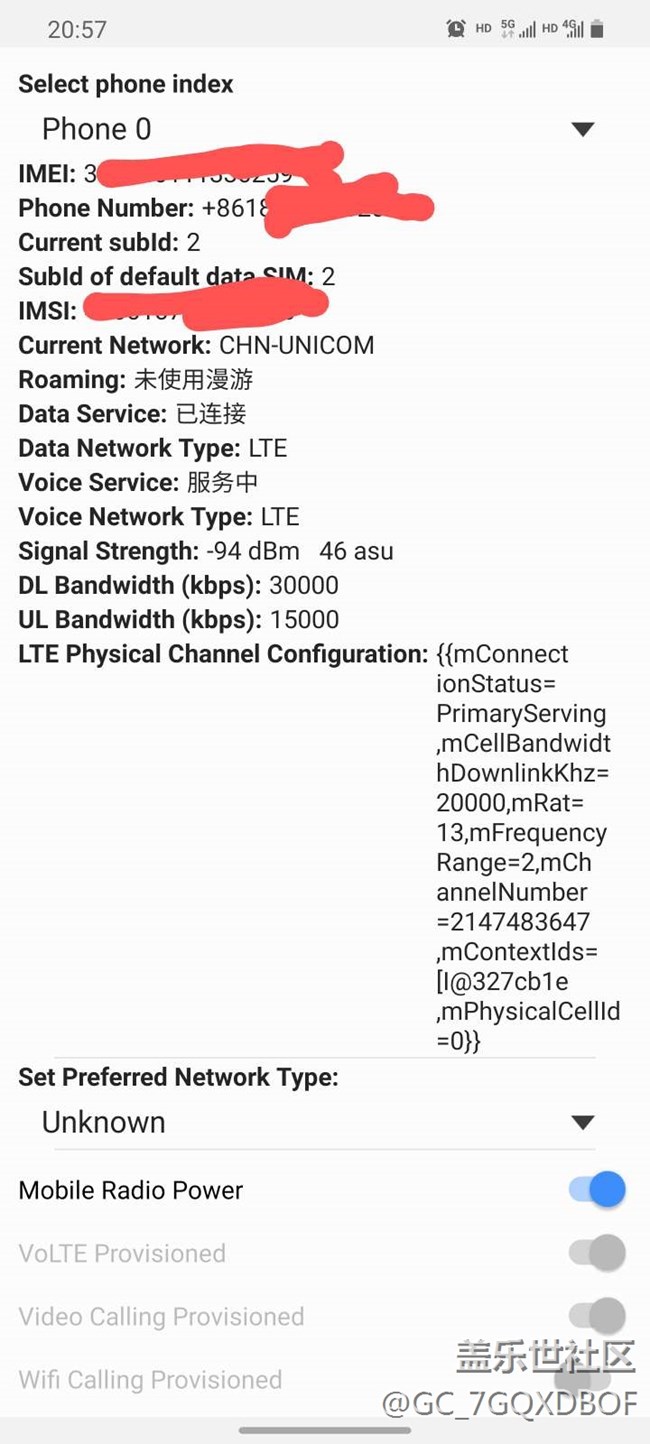Tap the Current Network CHN-UNICOM value
The height and width of the screenshot is (1444, 650).
point(296,346)
